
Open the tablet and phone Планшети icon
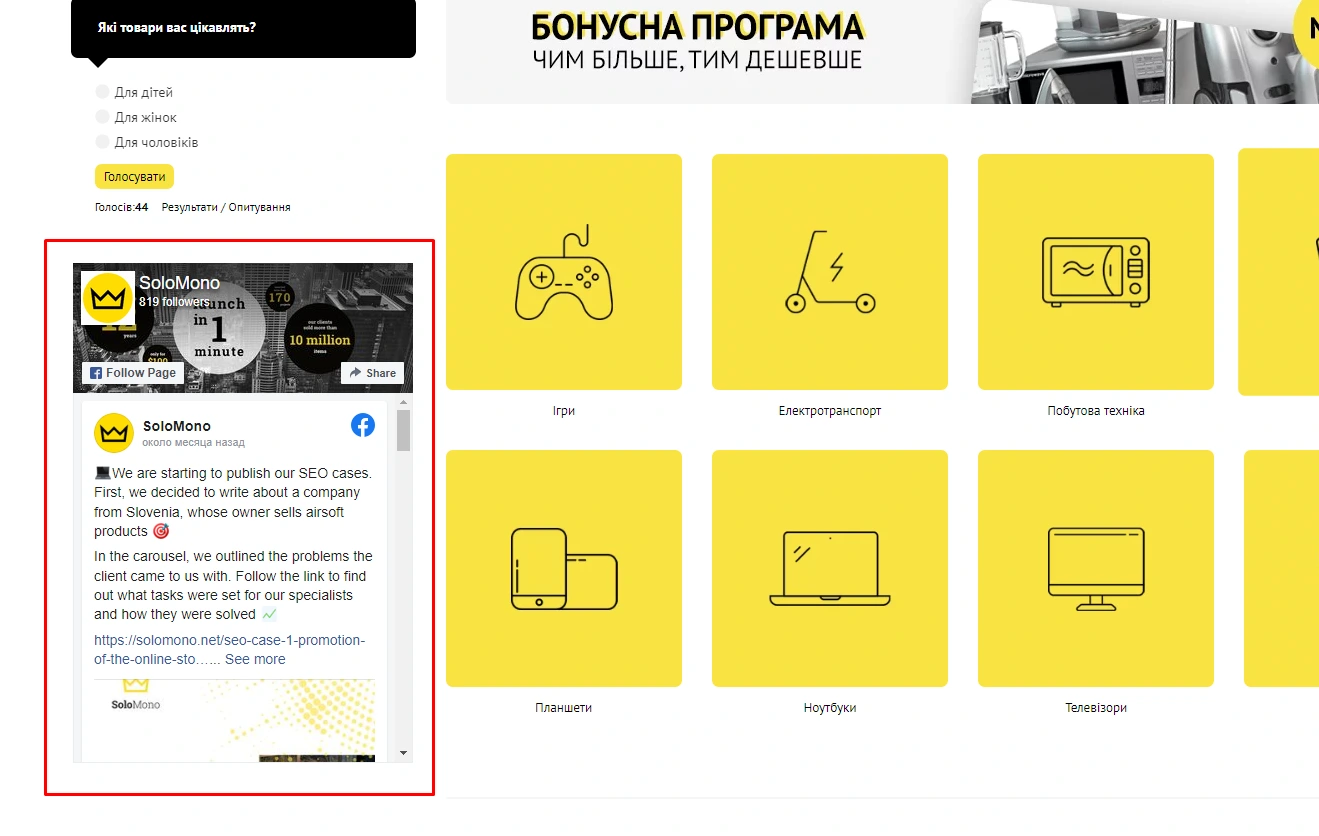point(564,568)
